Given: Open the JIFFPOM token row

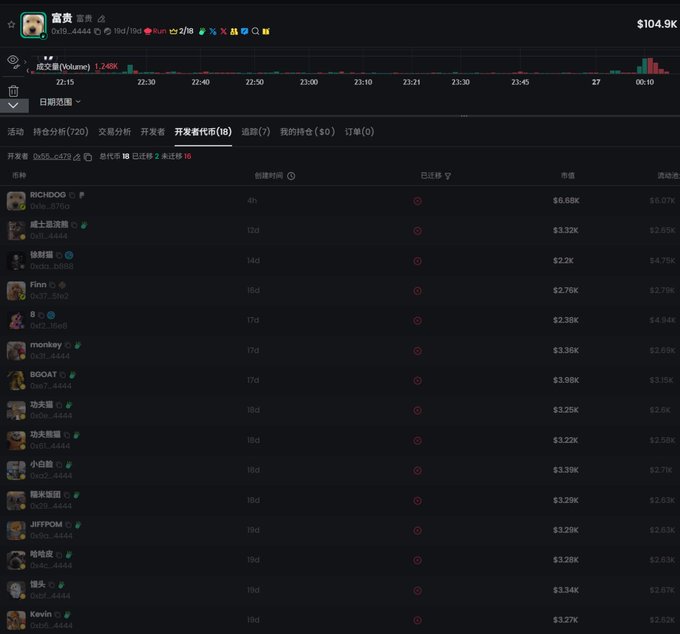Looking at the screenshot, I should [340, 530].
